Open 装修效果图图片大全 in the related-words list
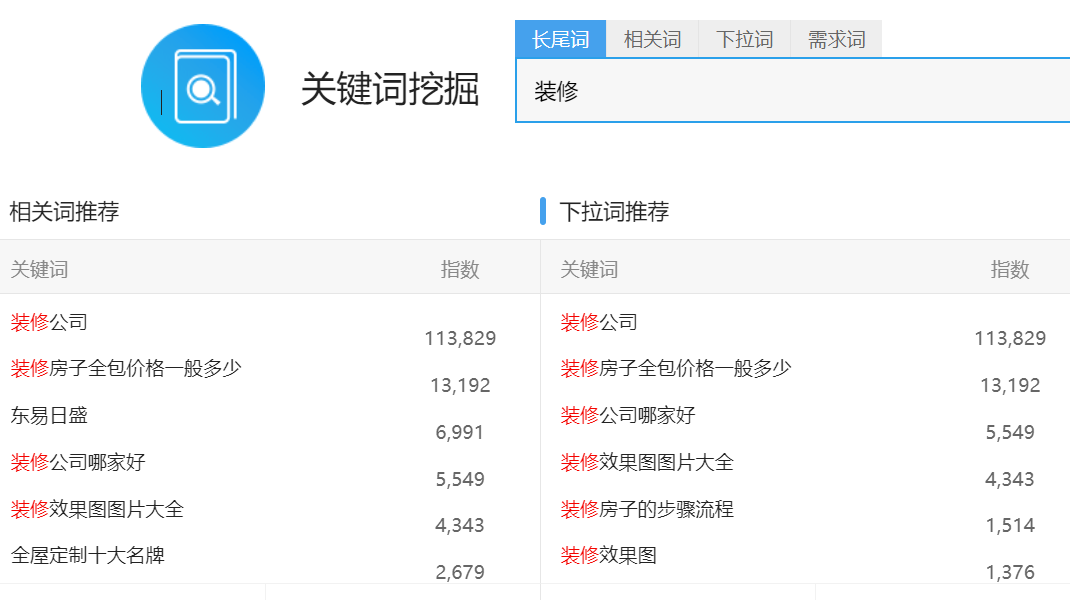The width and height of the screenshot is (1070, 600). coord(98,509)
